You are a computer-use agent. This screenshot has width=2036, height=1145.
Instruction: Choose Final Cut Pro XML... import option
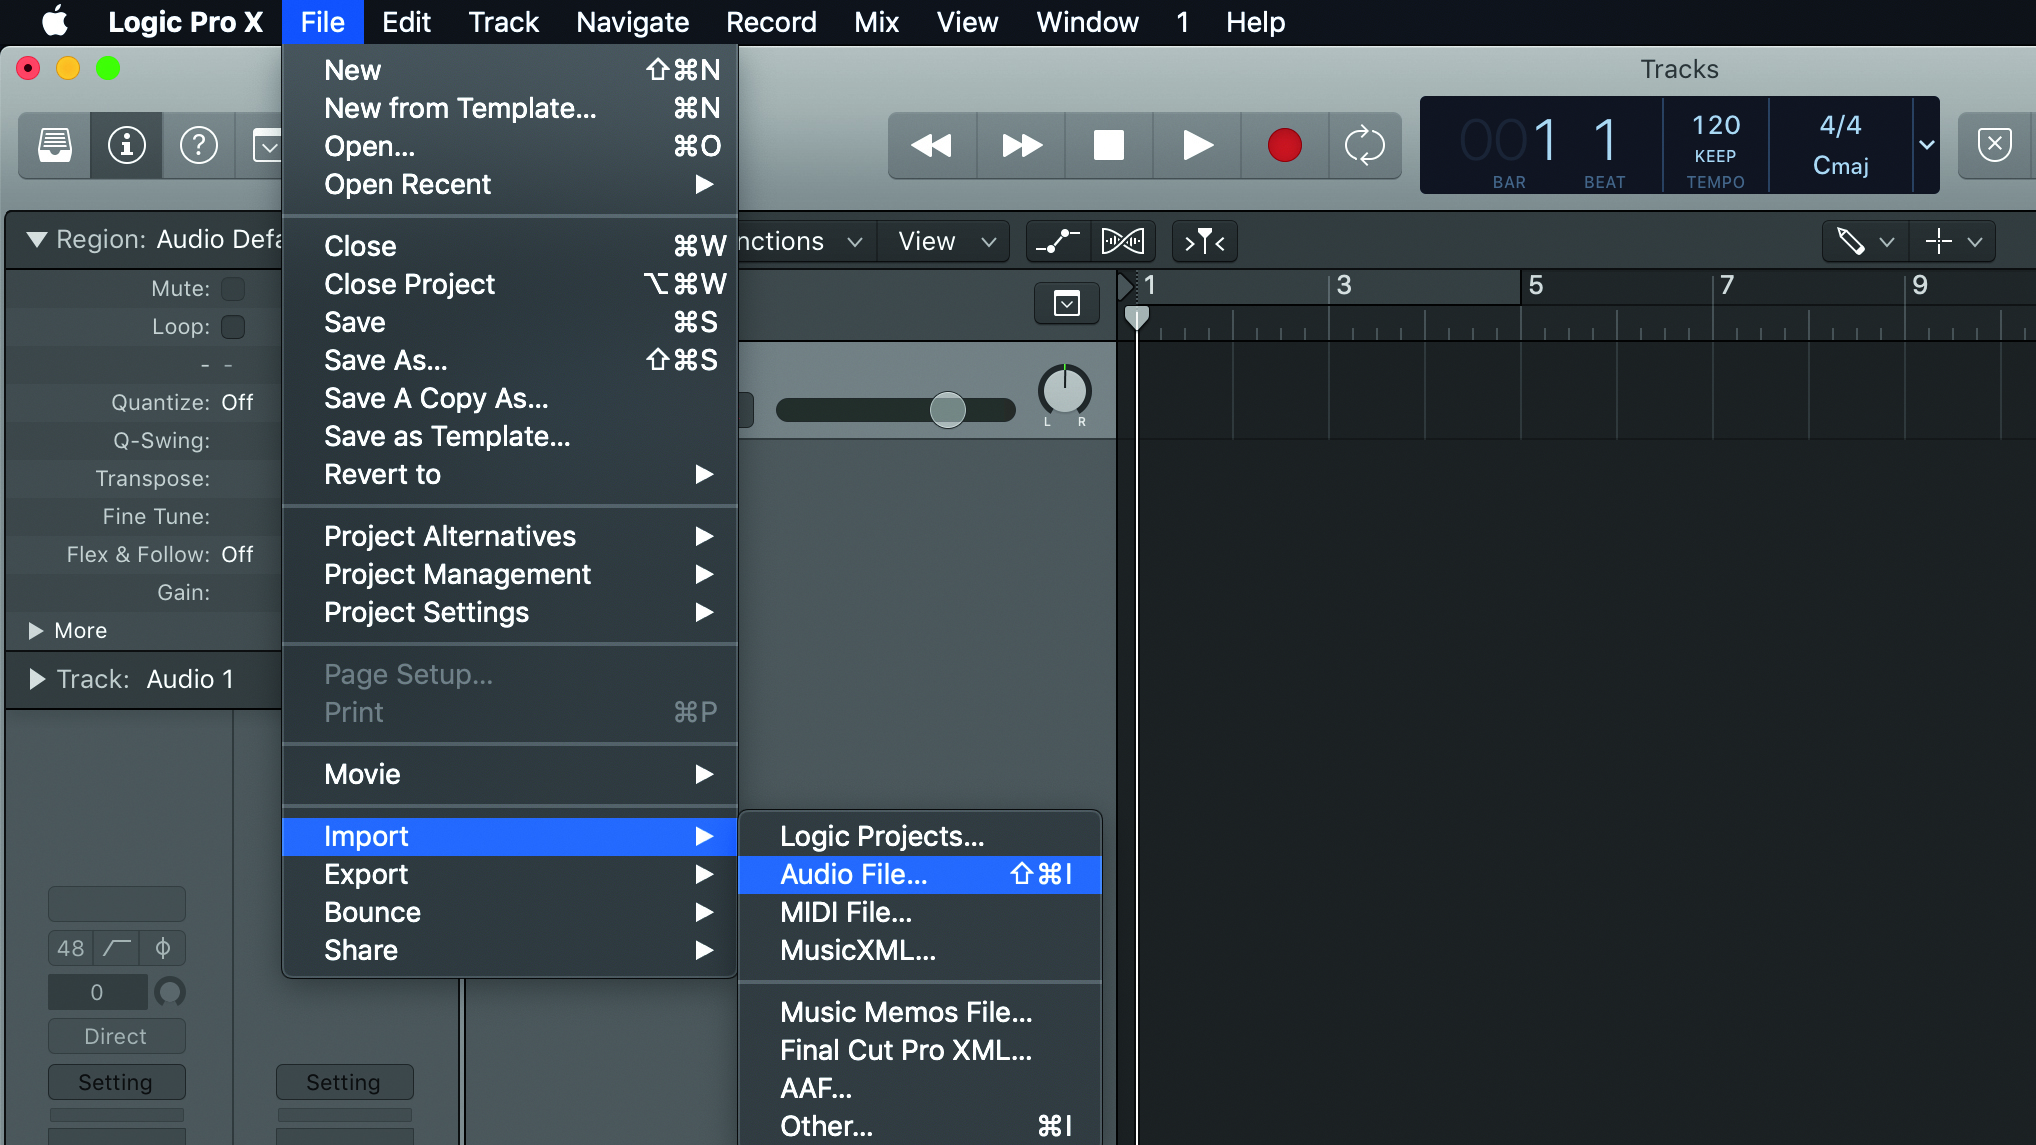(920, 1051)
